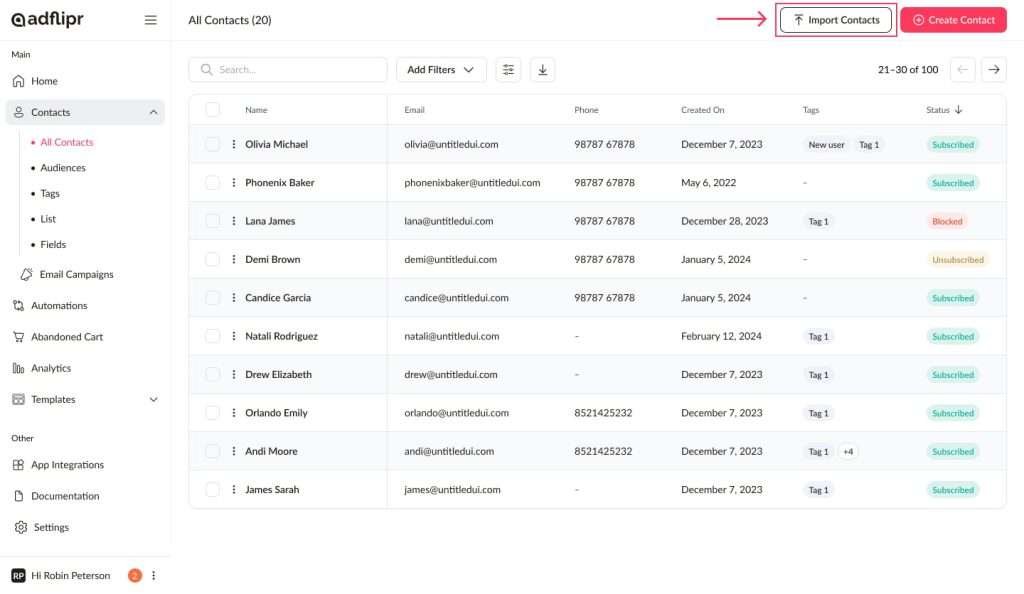Open Audiences under Contacts
Viewport: 1024px width, 594px height.
point(63,168)
